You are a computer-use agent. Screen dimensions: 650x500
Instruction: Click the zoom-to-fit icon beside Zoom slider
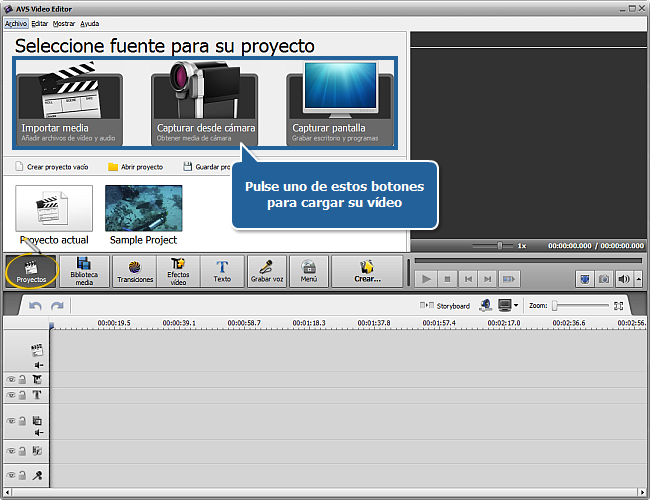pyautogui.click(x=618, y=305)
